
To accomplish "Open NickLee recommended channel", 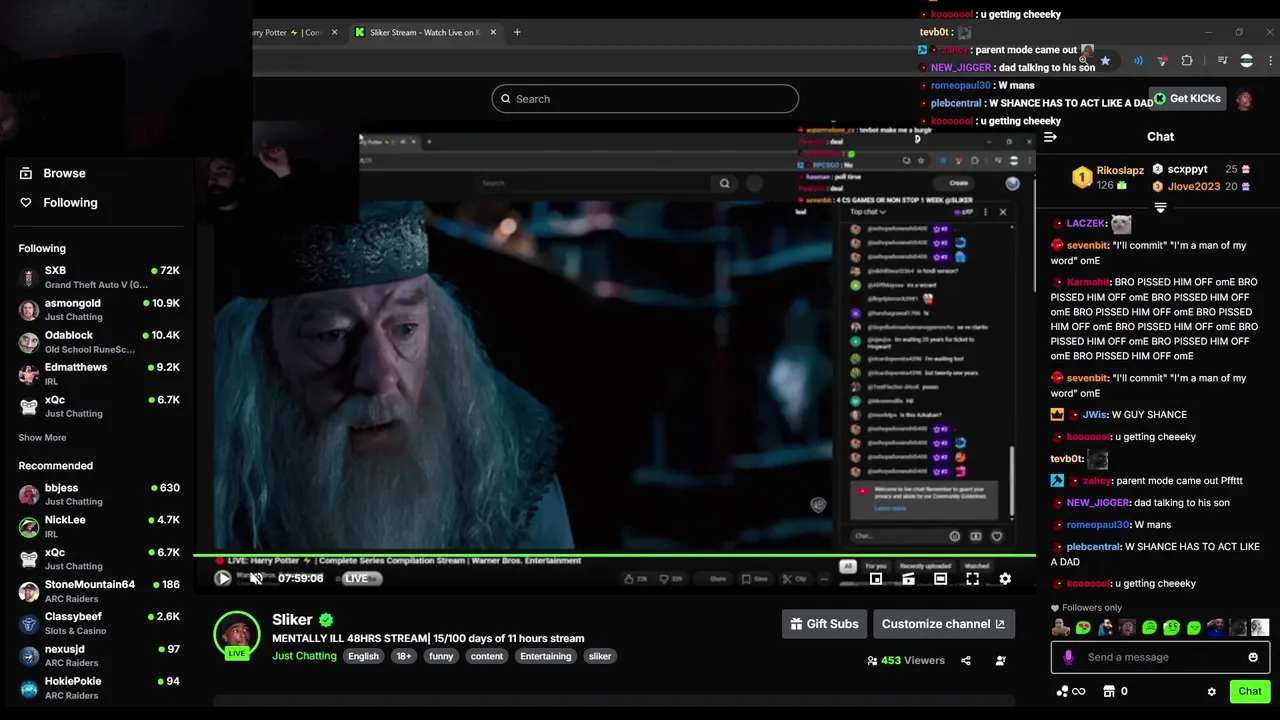I will [x=99, y=526].
